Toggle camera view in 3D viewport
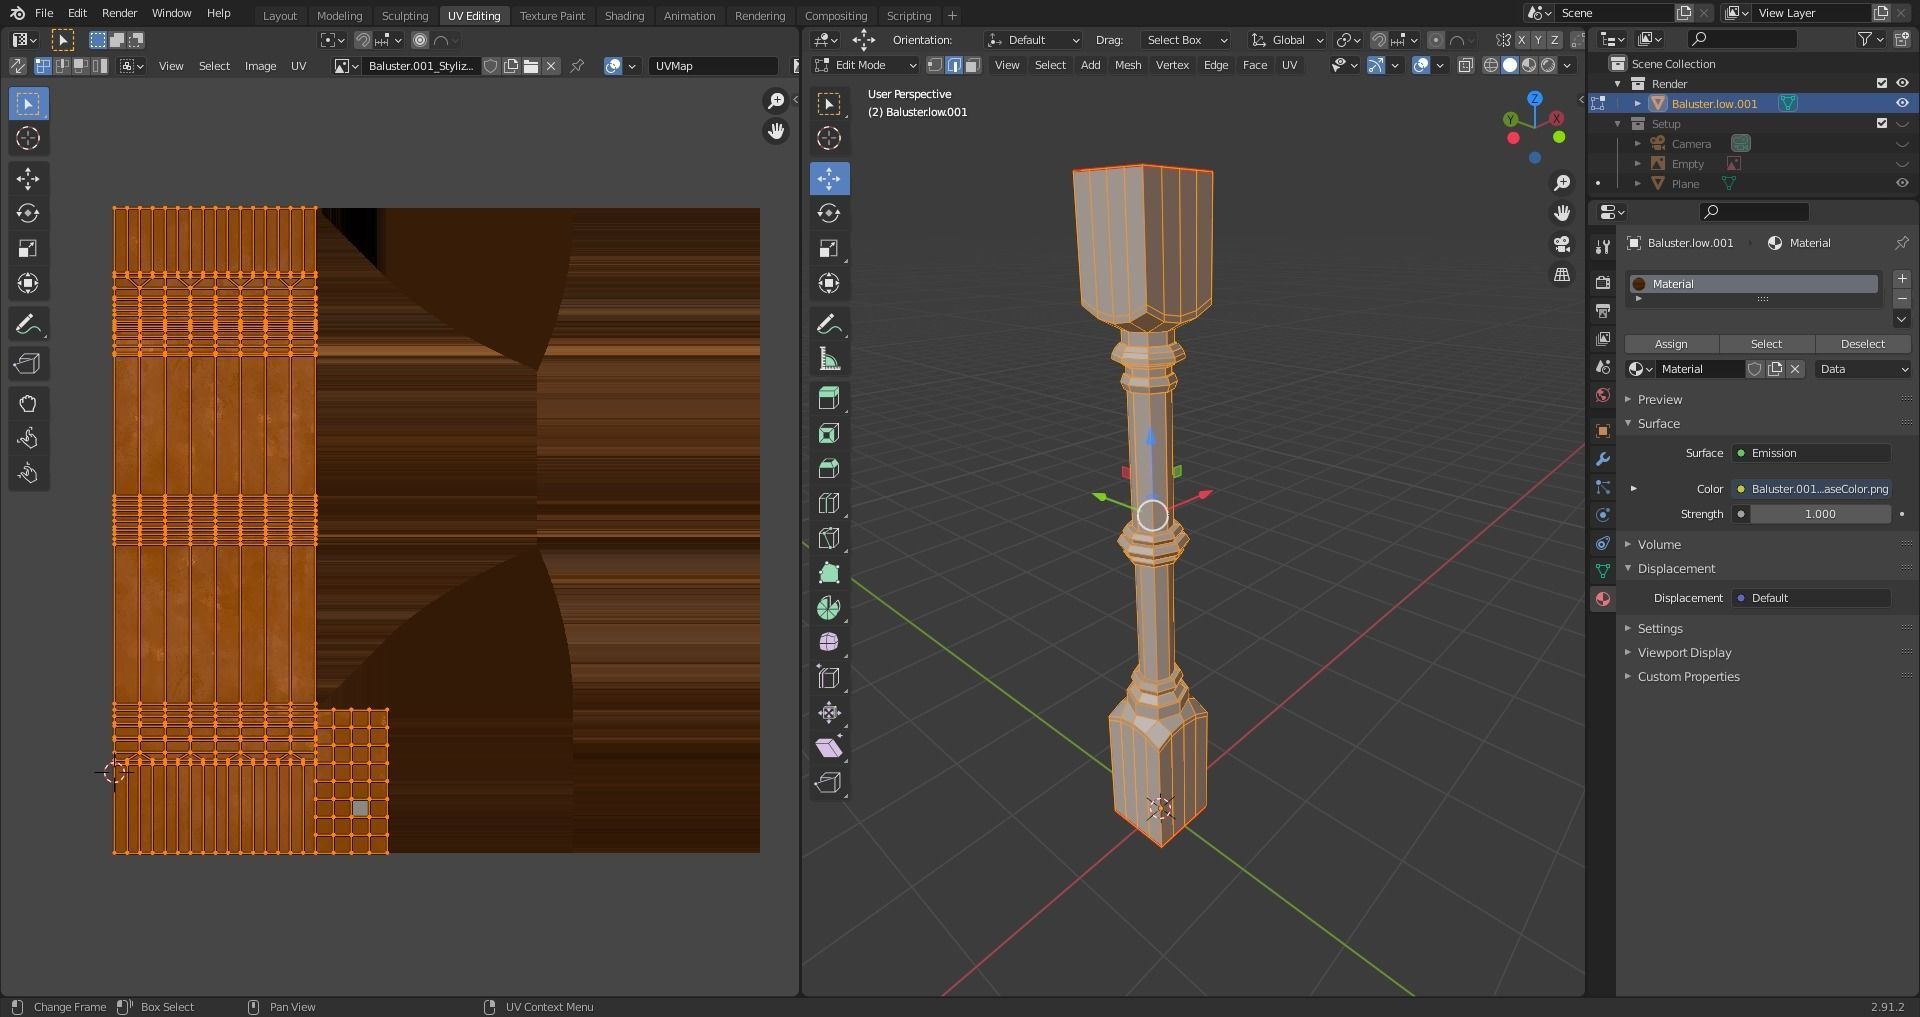Screen dimensions: 1920x1017 [1562, 244]
